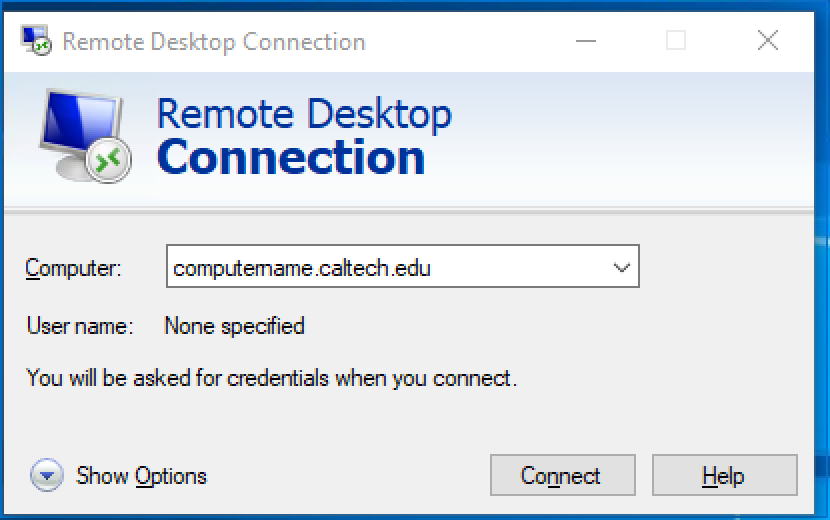This screenshot has width=830, height=520.
Task: Click the window title bar text
Action: pos(213,42)
